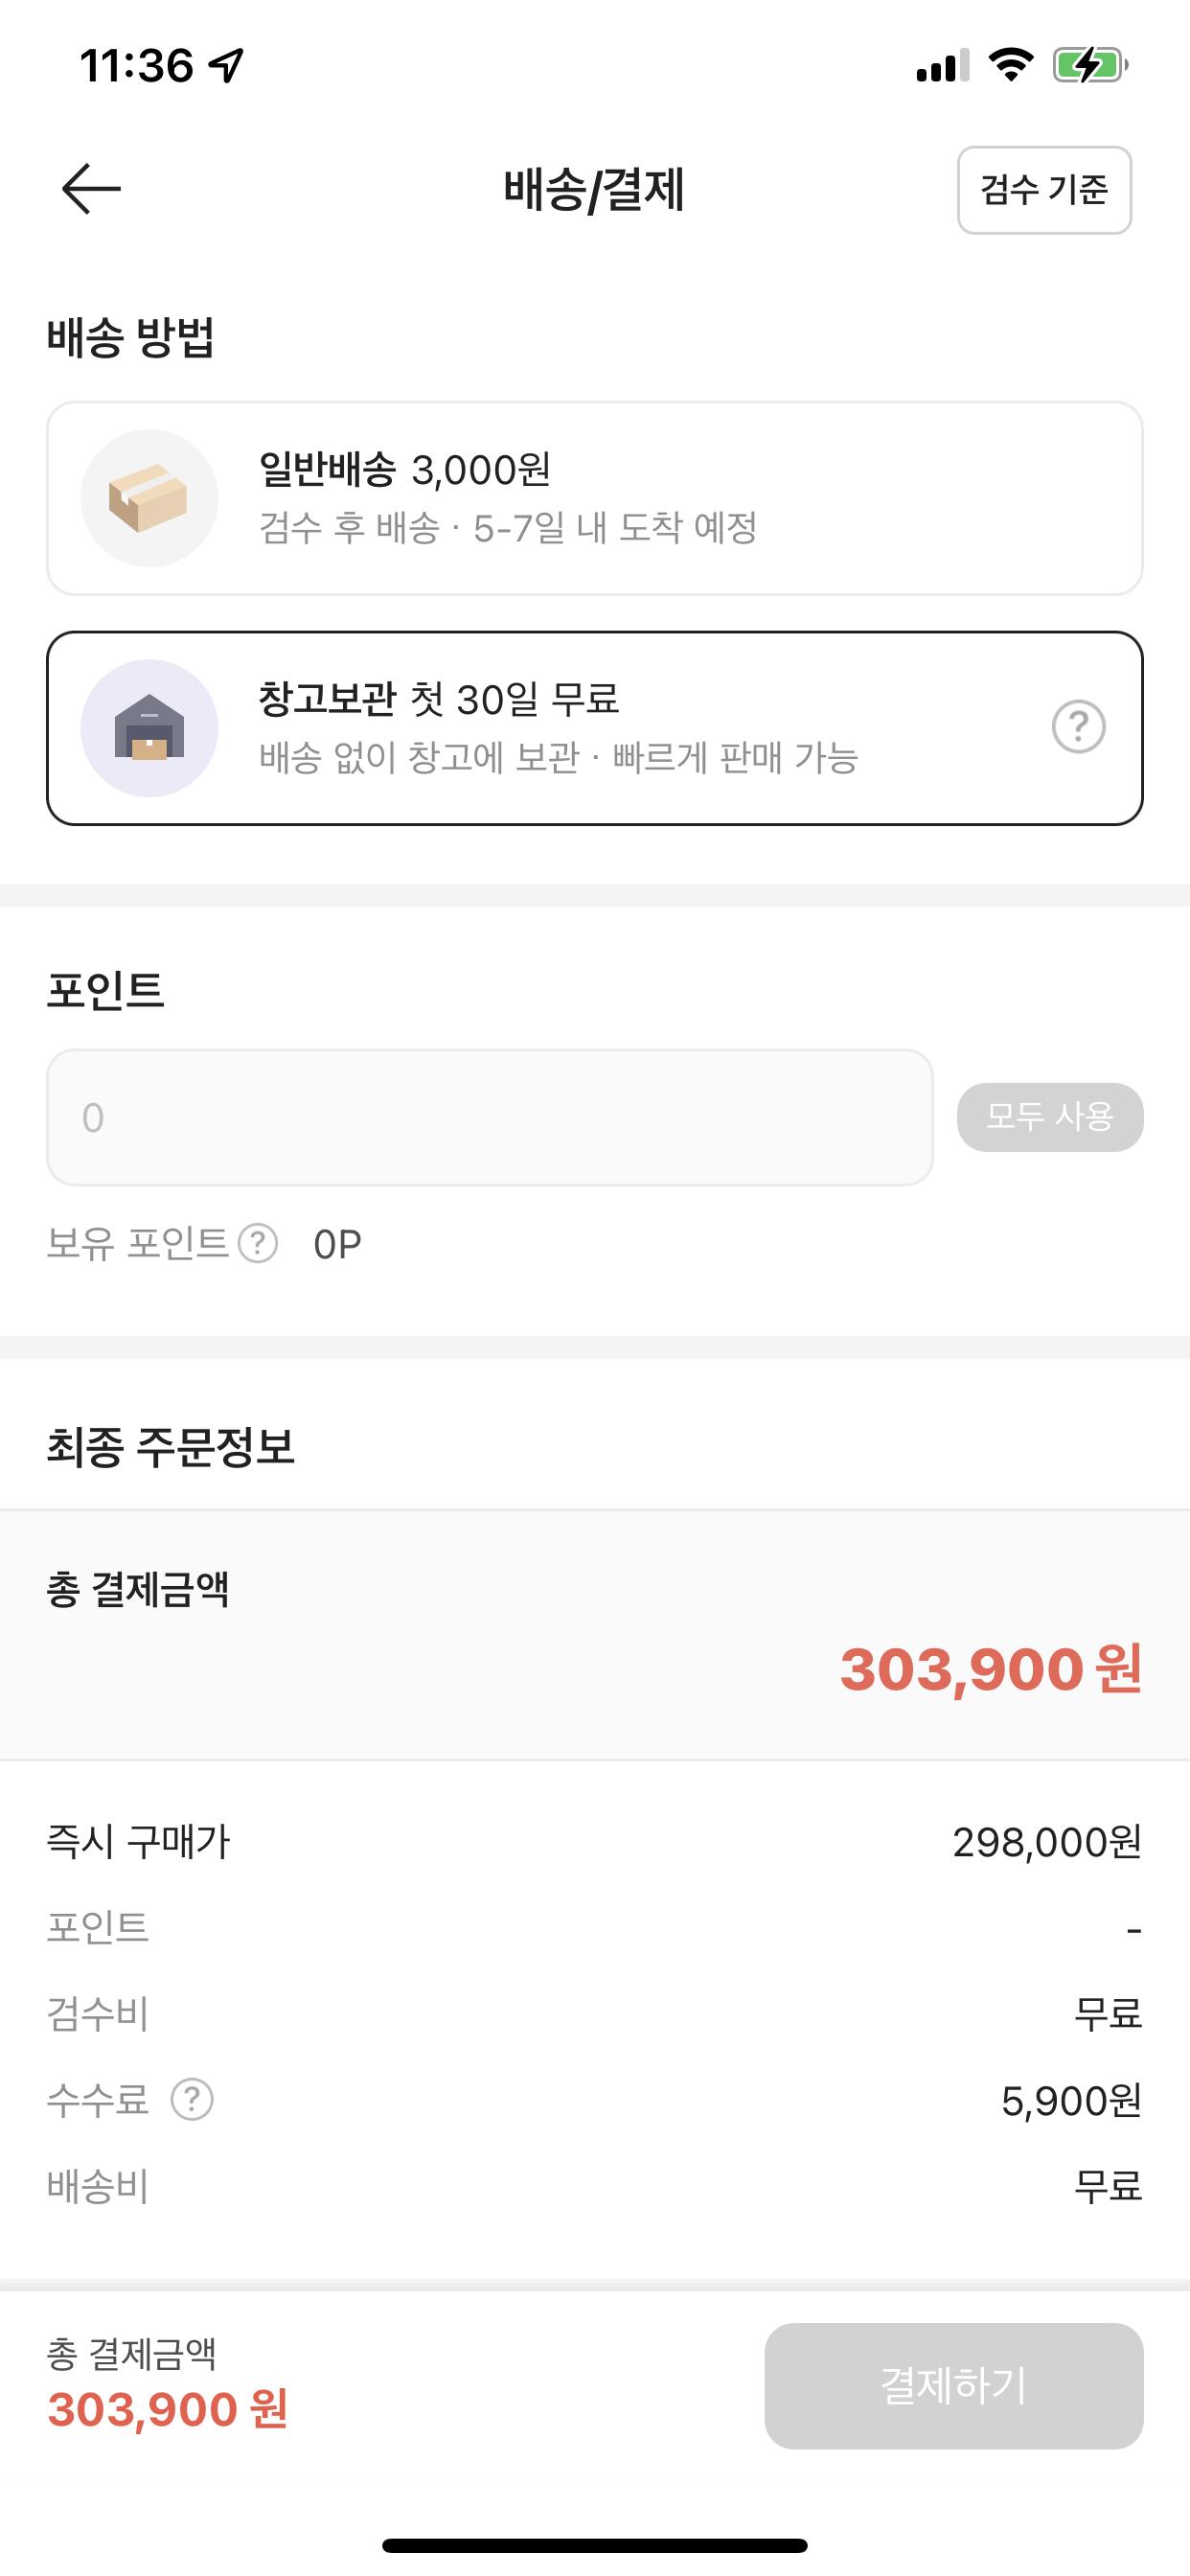Tap the 배송/결제 page title
The height and width of the screenshot is (2576, 1190).
pos(594,189)
